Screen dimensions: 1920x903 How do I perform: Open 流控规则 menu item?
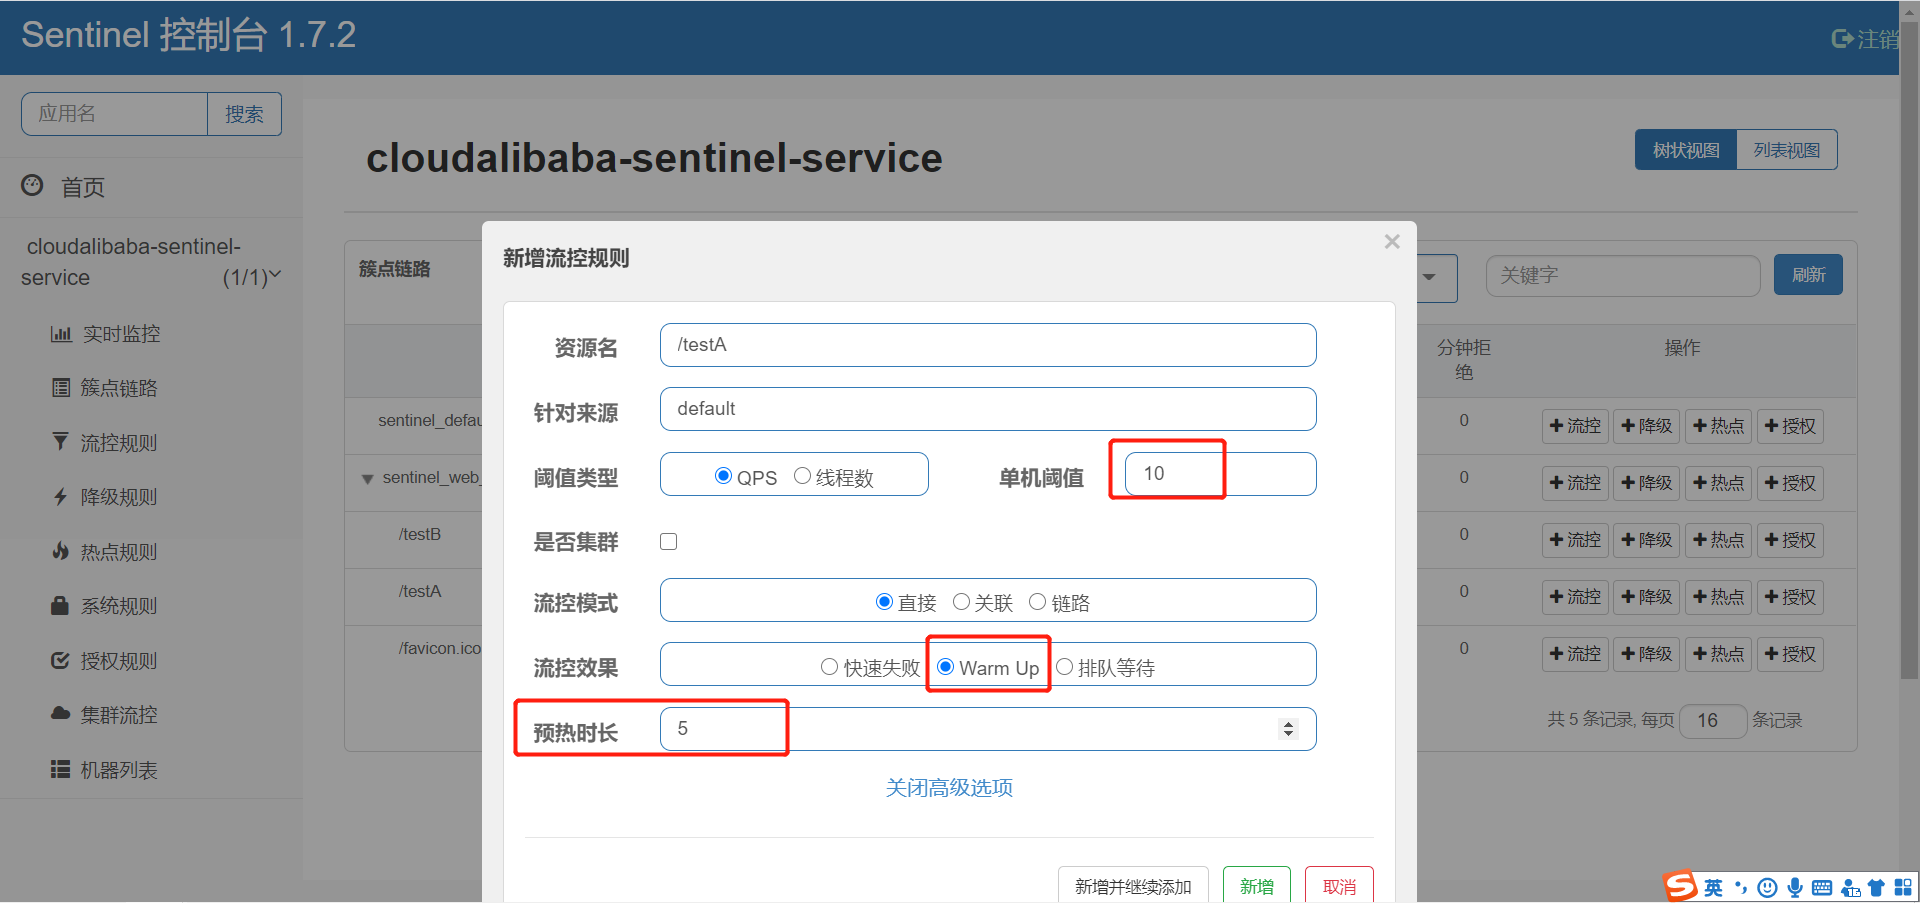119,442
